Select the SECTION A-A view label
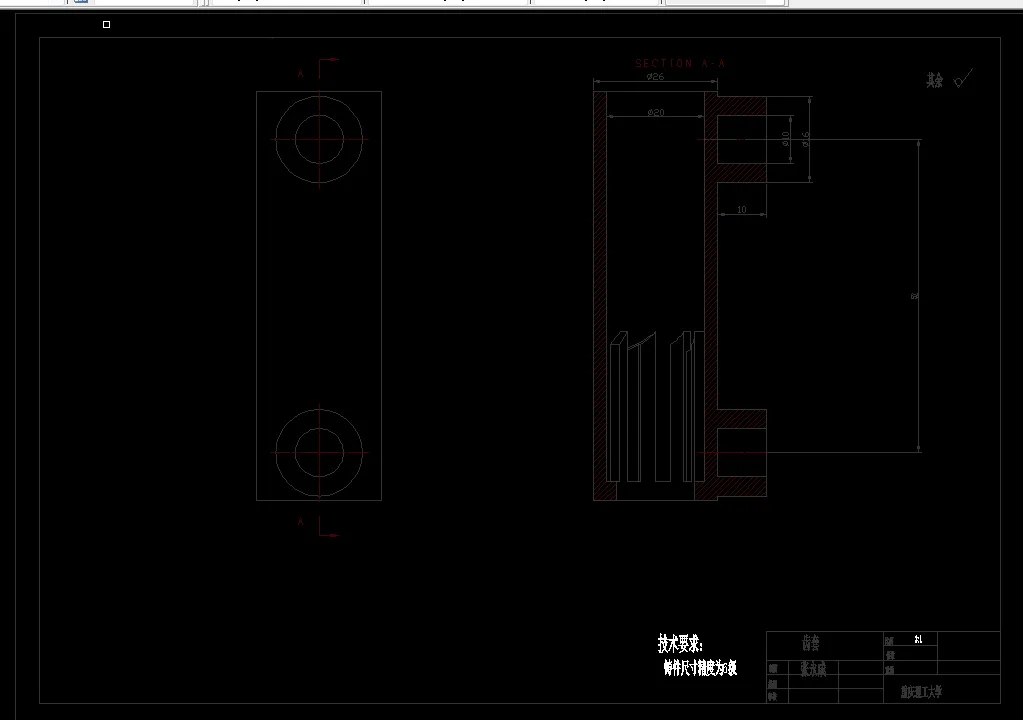1023x720 pixels. point(680,63)
